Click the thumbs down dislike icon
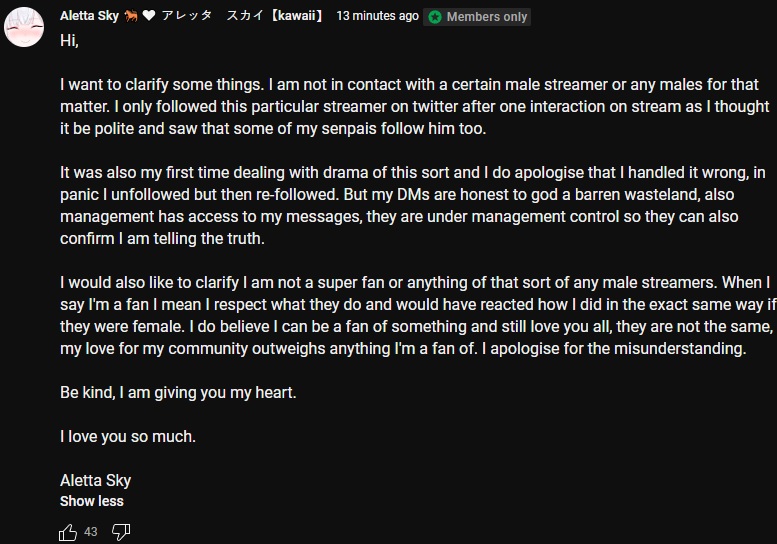 [121, 532]
